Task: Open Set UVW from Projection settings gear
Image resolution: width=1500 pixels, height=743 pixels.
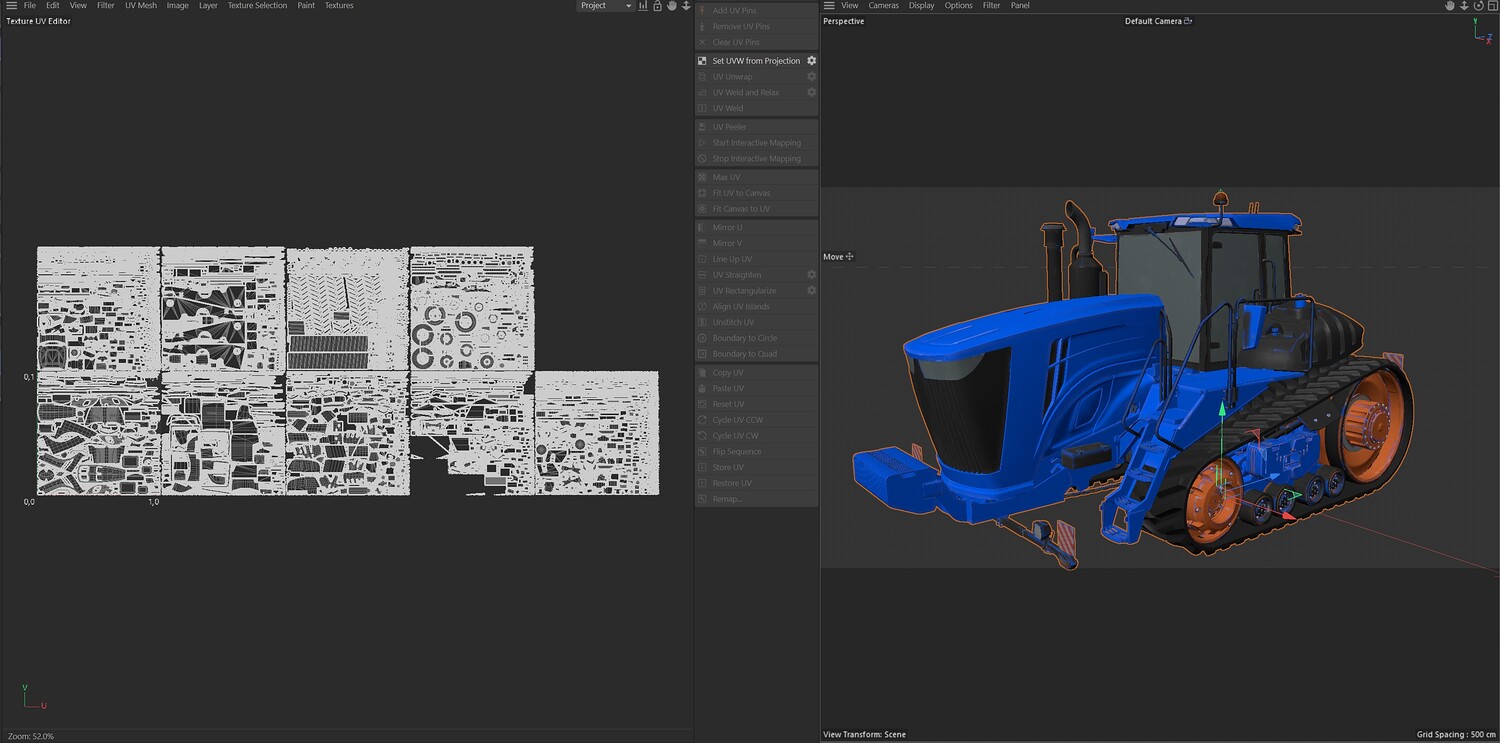Action: coord(812,61)
